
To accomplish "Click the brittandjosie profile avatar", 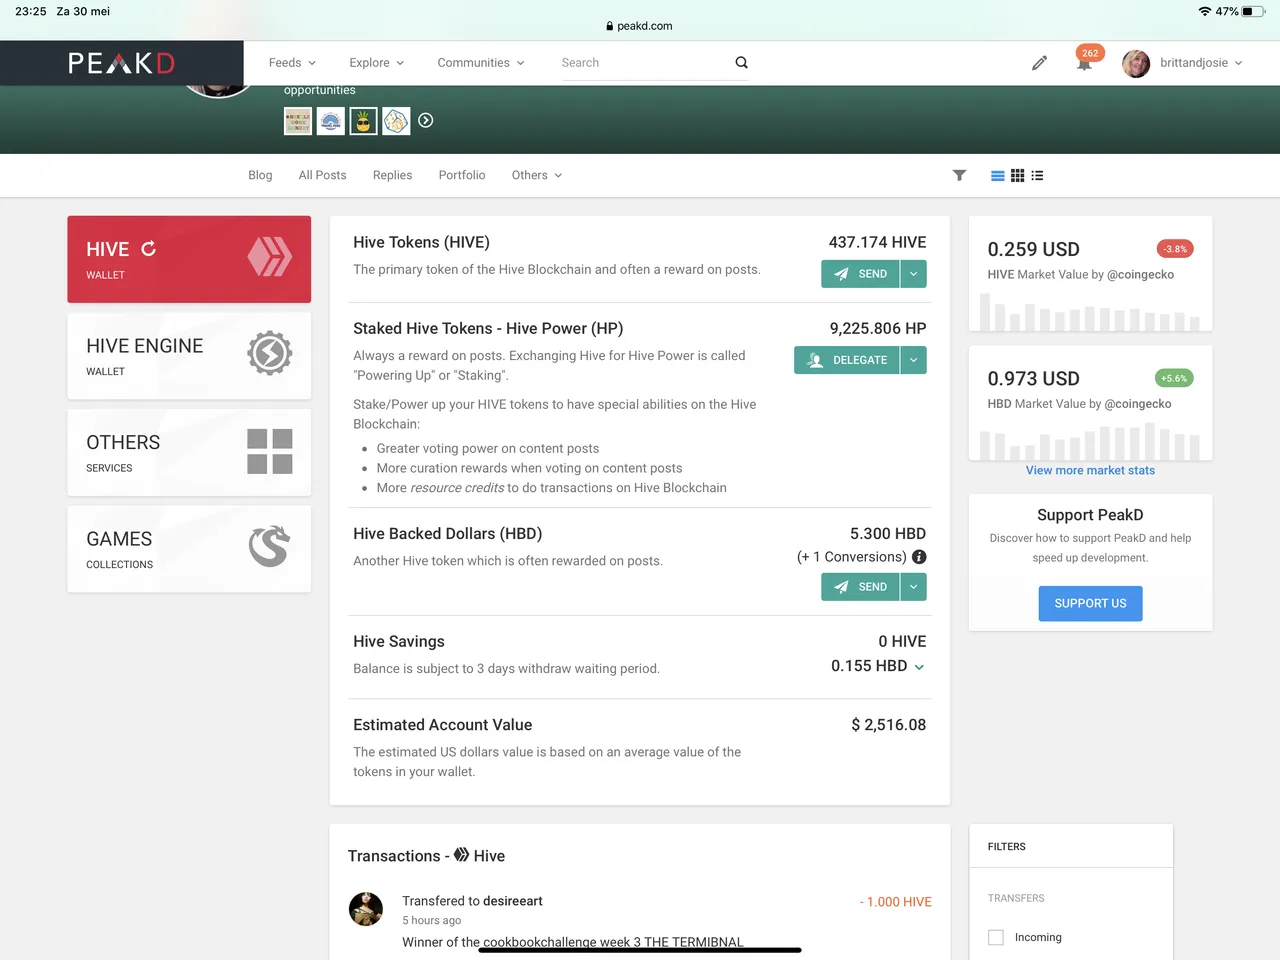I will pyautogui.click(x=1136, y=63).
